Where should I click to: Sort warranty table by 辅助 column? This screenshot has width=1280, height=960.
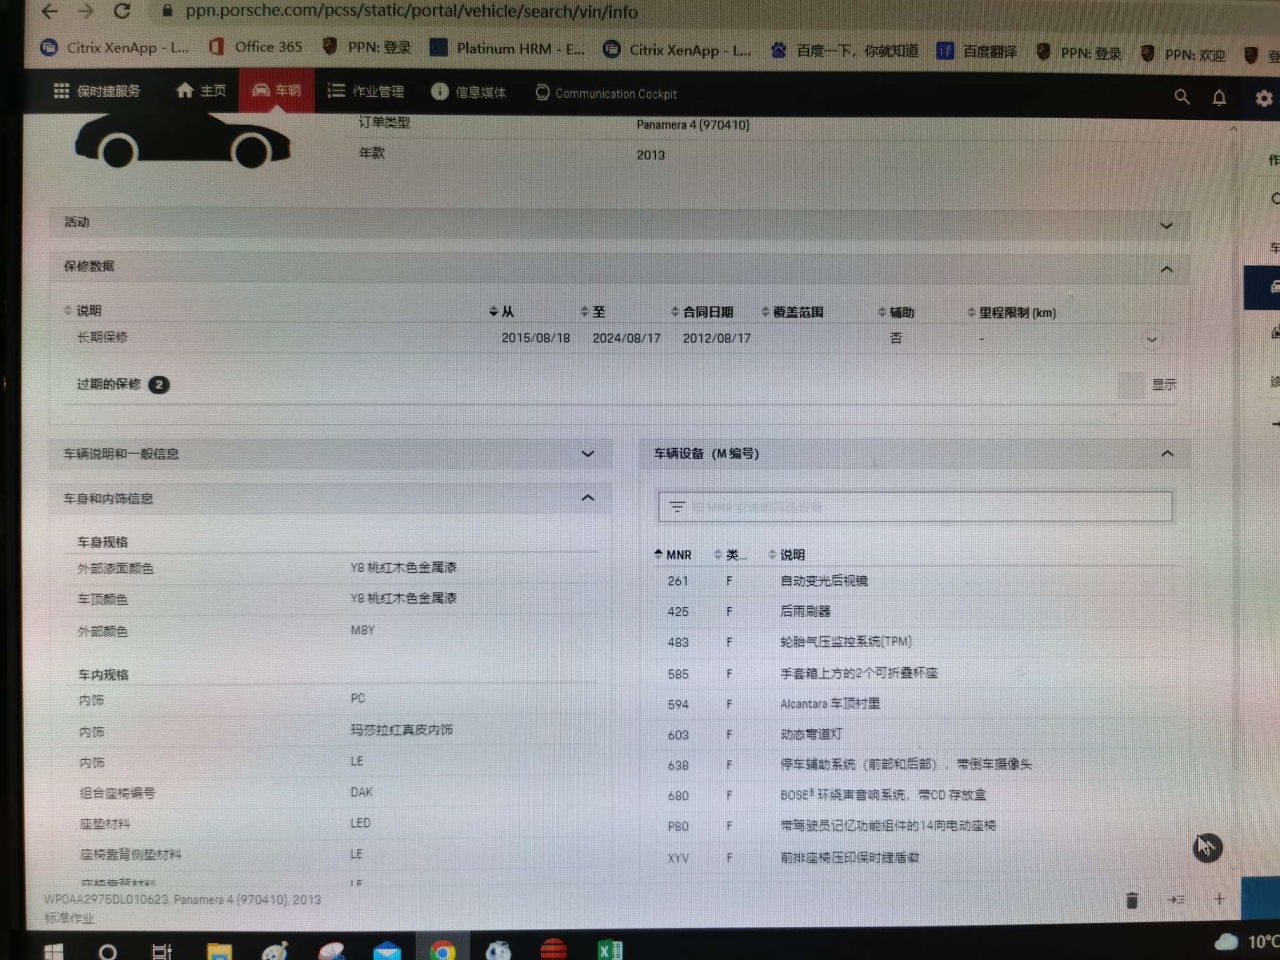click(896, 313)
